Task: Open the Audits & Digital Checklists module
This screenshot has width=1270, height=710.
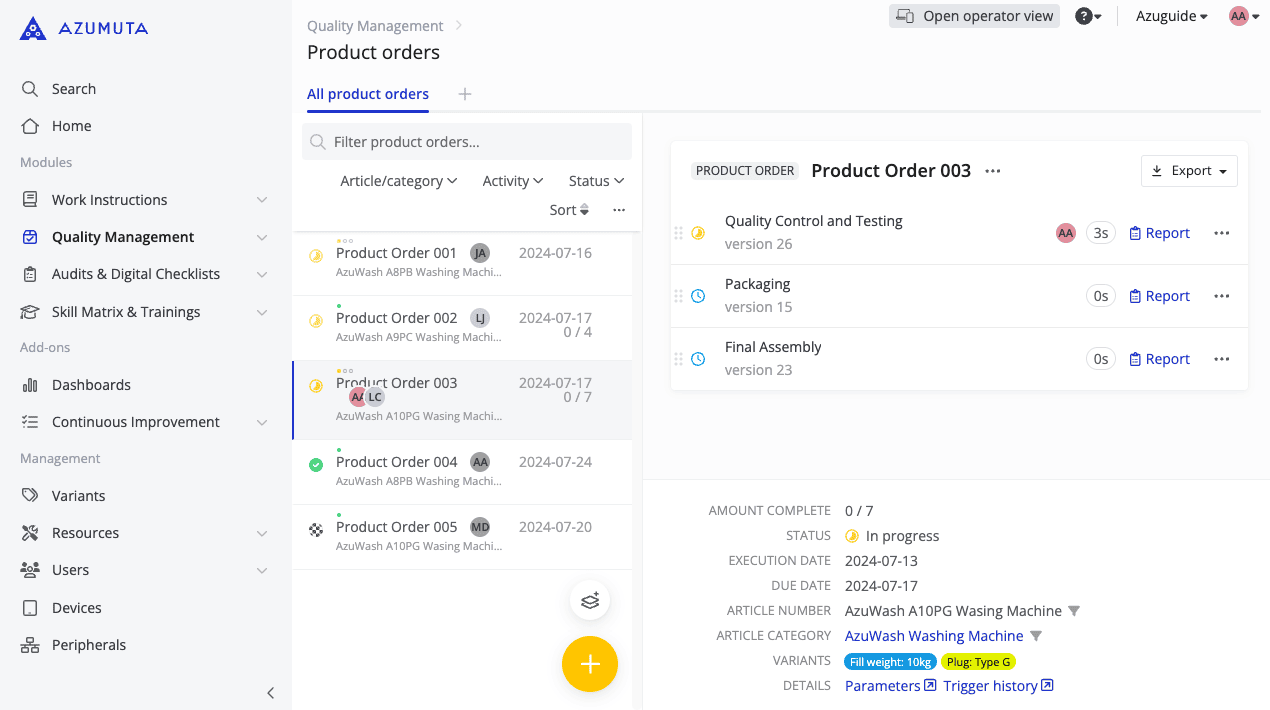Action: pyautogui.click(x=135, y=273)
